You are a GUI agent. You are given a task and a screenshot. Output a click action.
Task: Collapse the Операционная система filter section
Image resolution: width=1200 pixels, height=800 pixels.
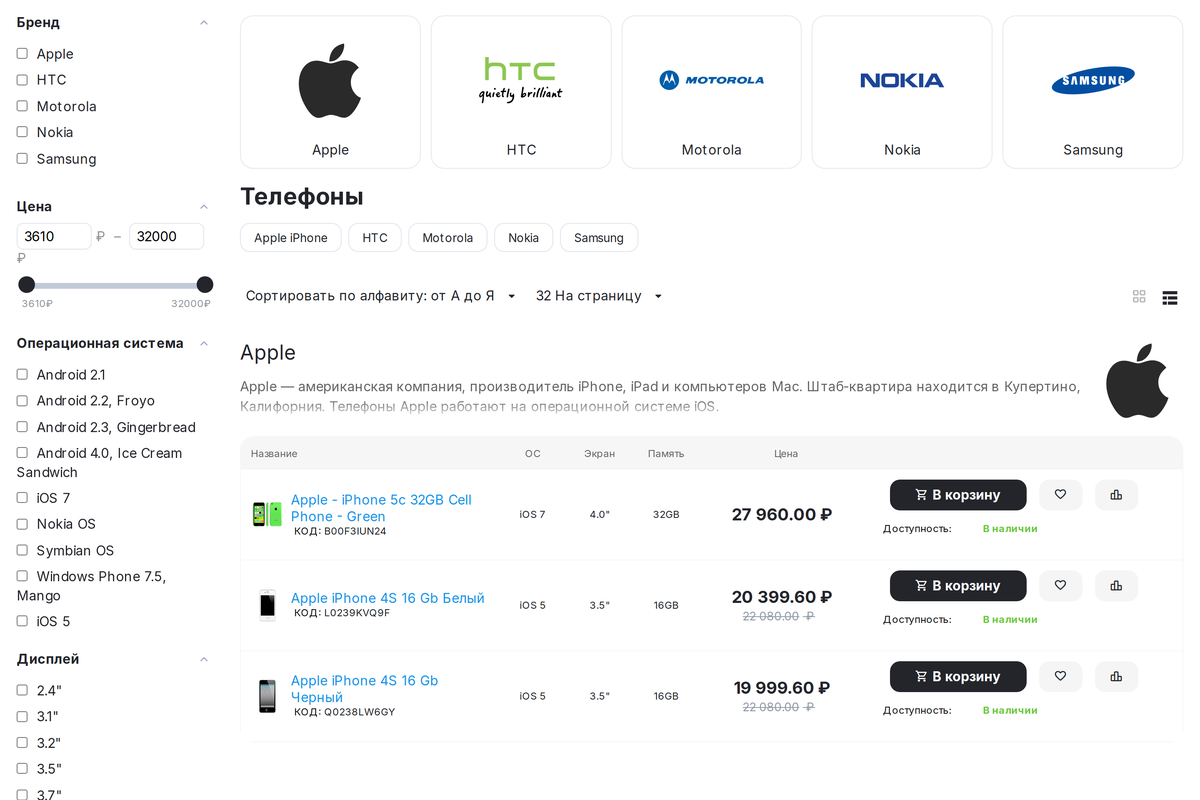coord(204,343)
